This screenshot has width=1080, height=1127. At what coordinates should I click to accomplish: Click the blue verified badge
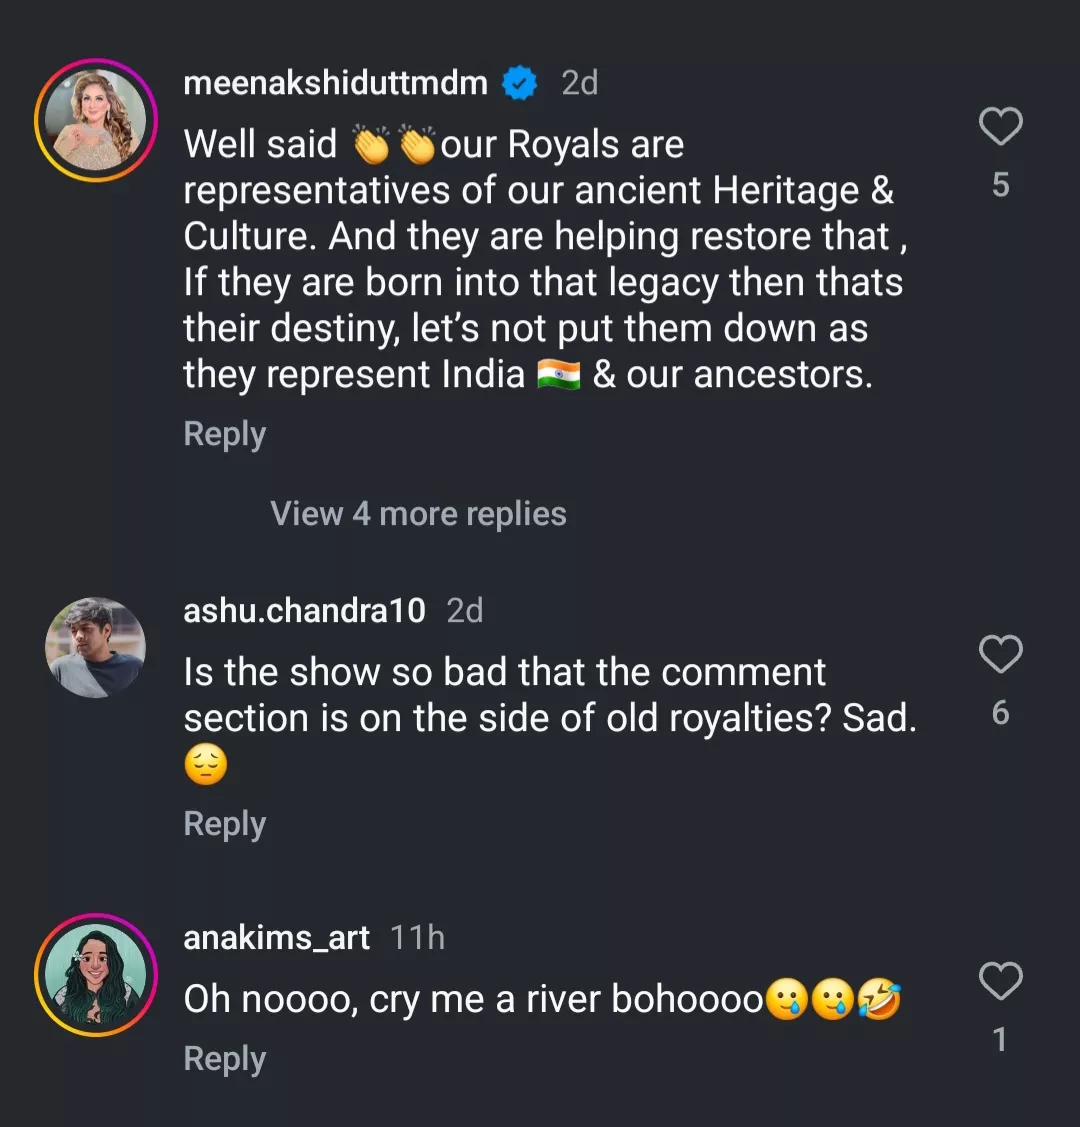click(x=519, y=83)
